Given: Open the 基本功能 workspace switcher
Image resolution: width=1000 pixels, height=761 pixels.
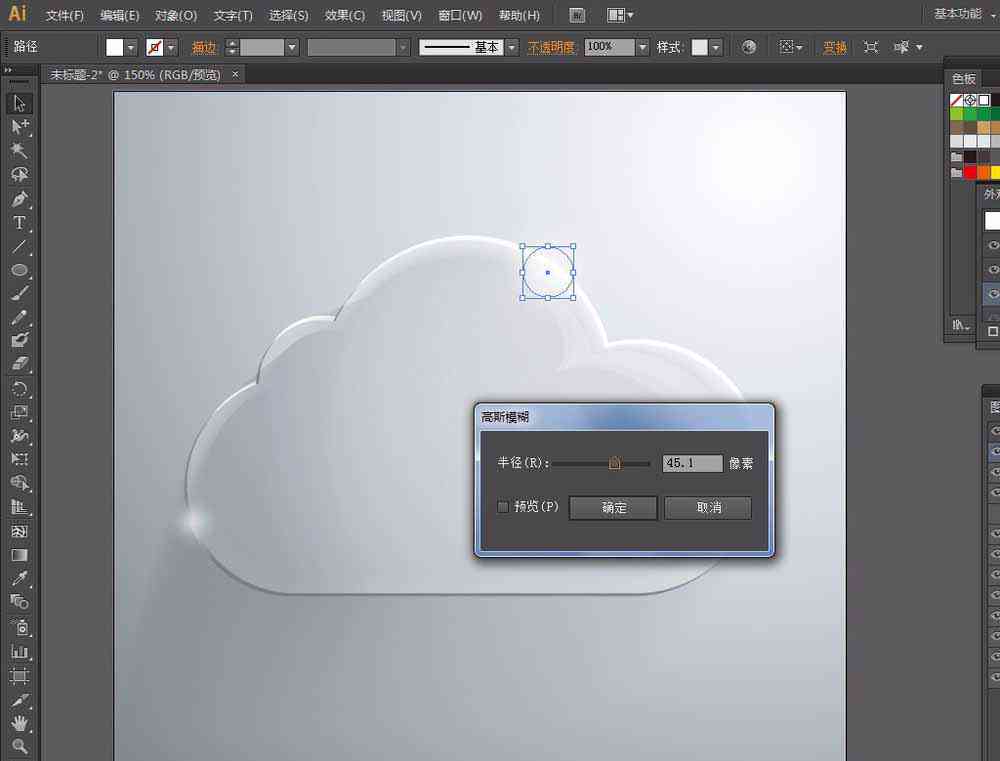Looking at the screenshot, I should pos(962,14).
